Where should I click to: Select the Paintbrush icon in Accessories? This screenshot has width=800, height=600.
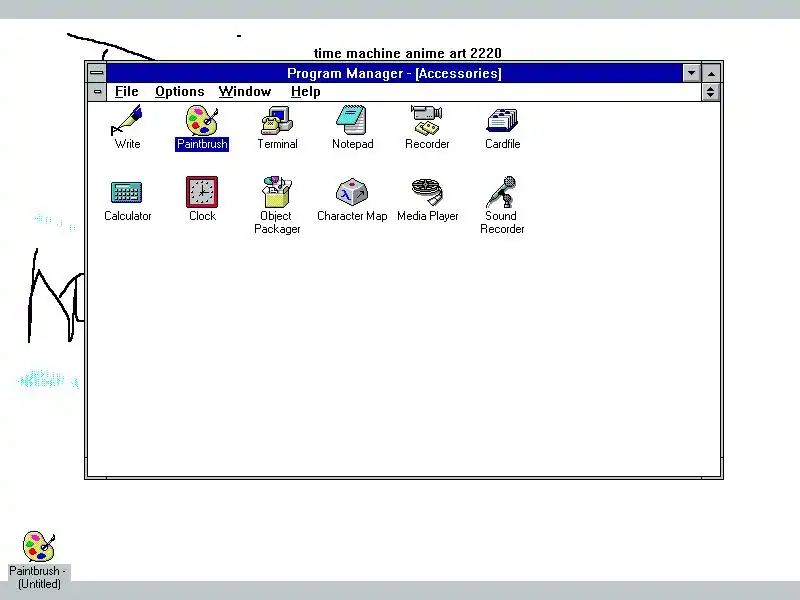point(202,120)
